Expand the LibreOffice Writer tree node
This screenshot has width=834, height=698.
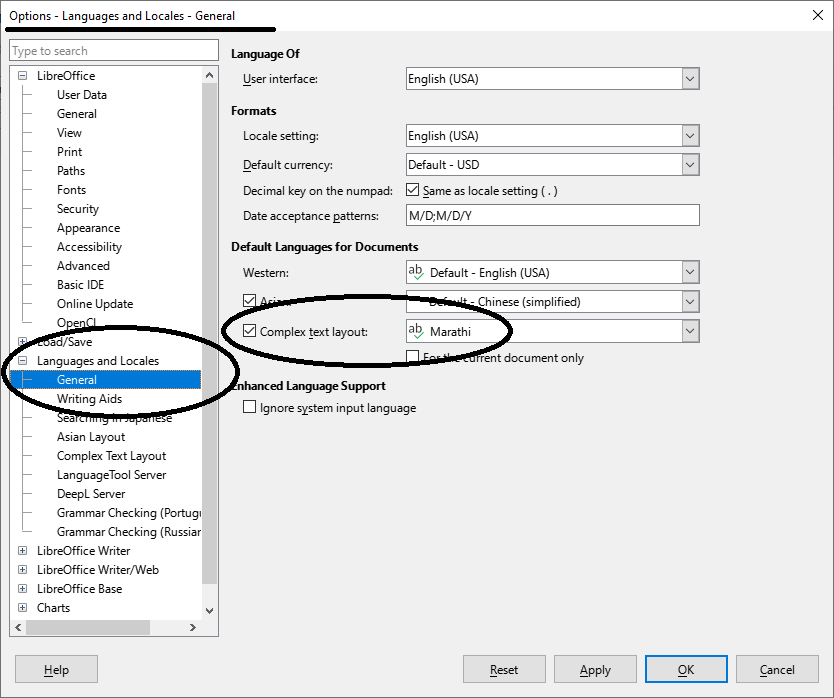pyautogui.click(x=23, y=551)
